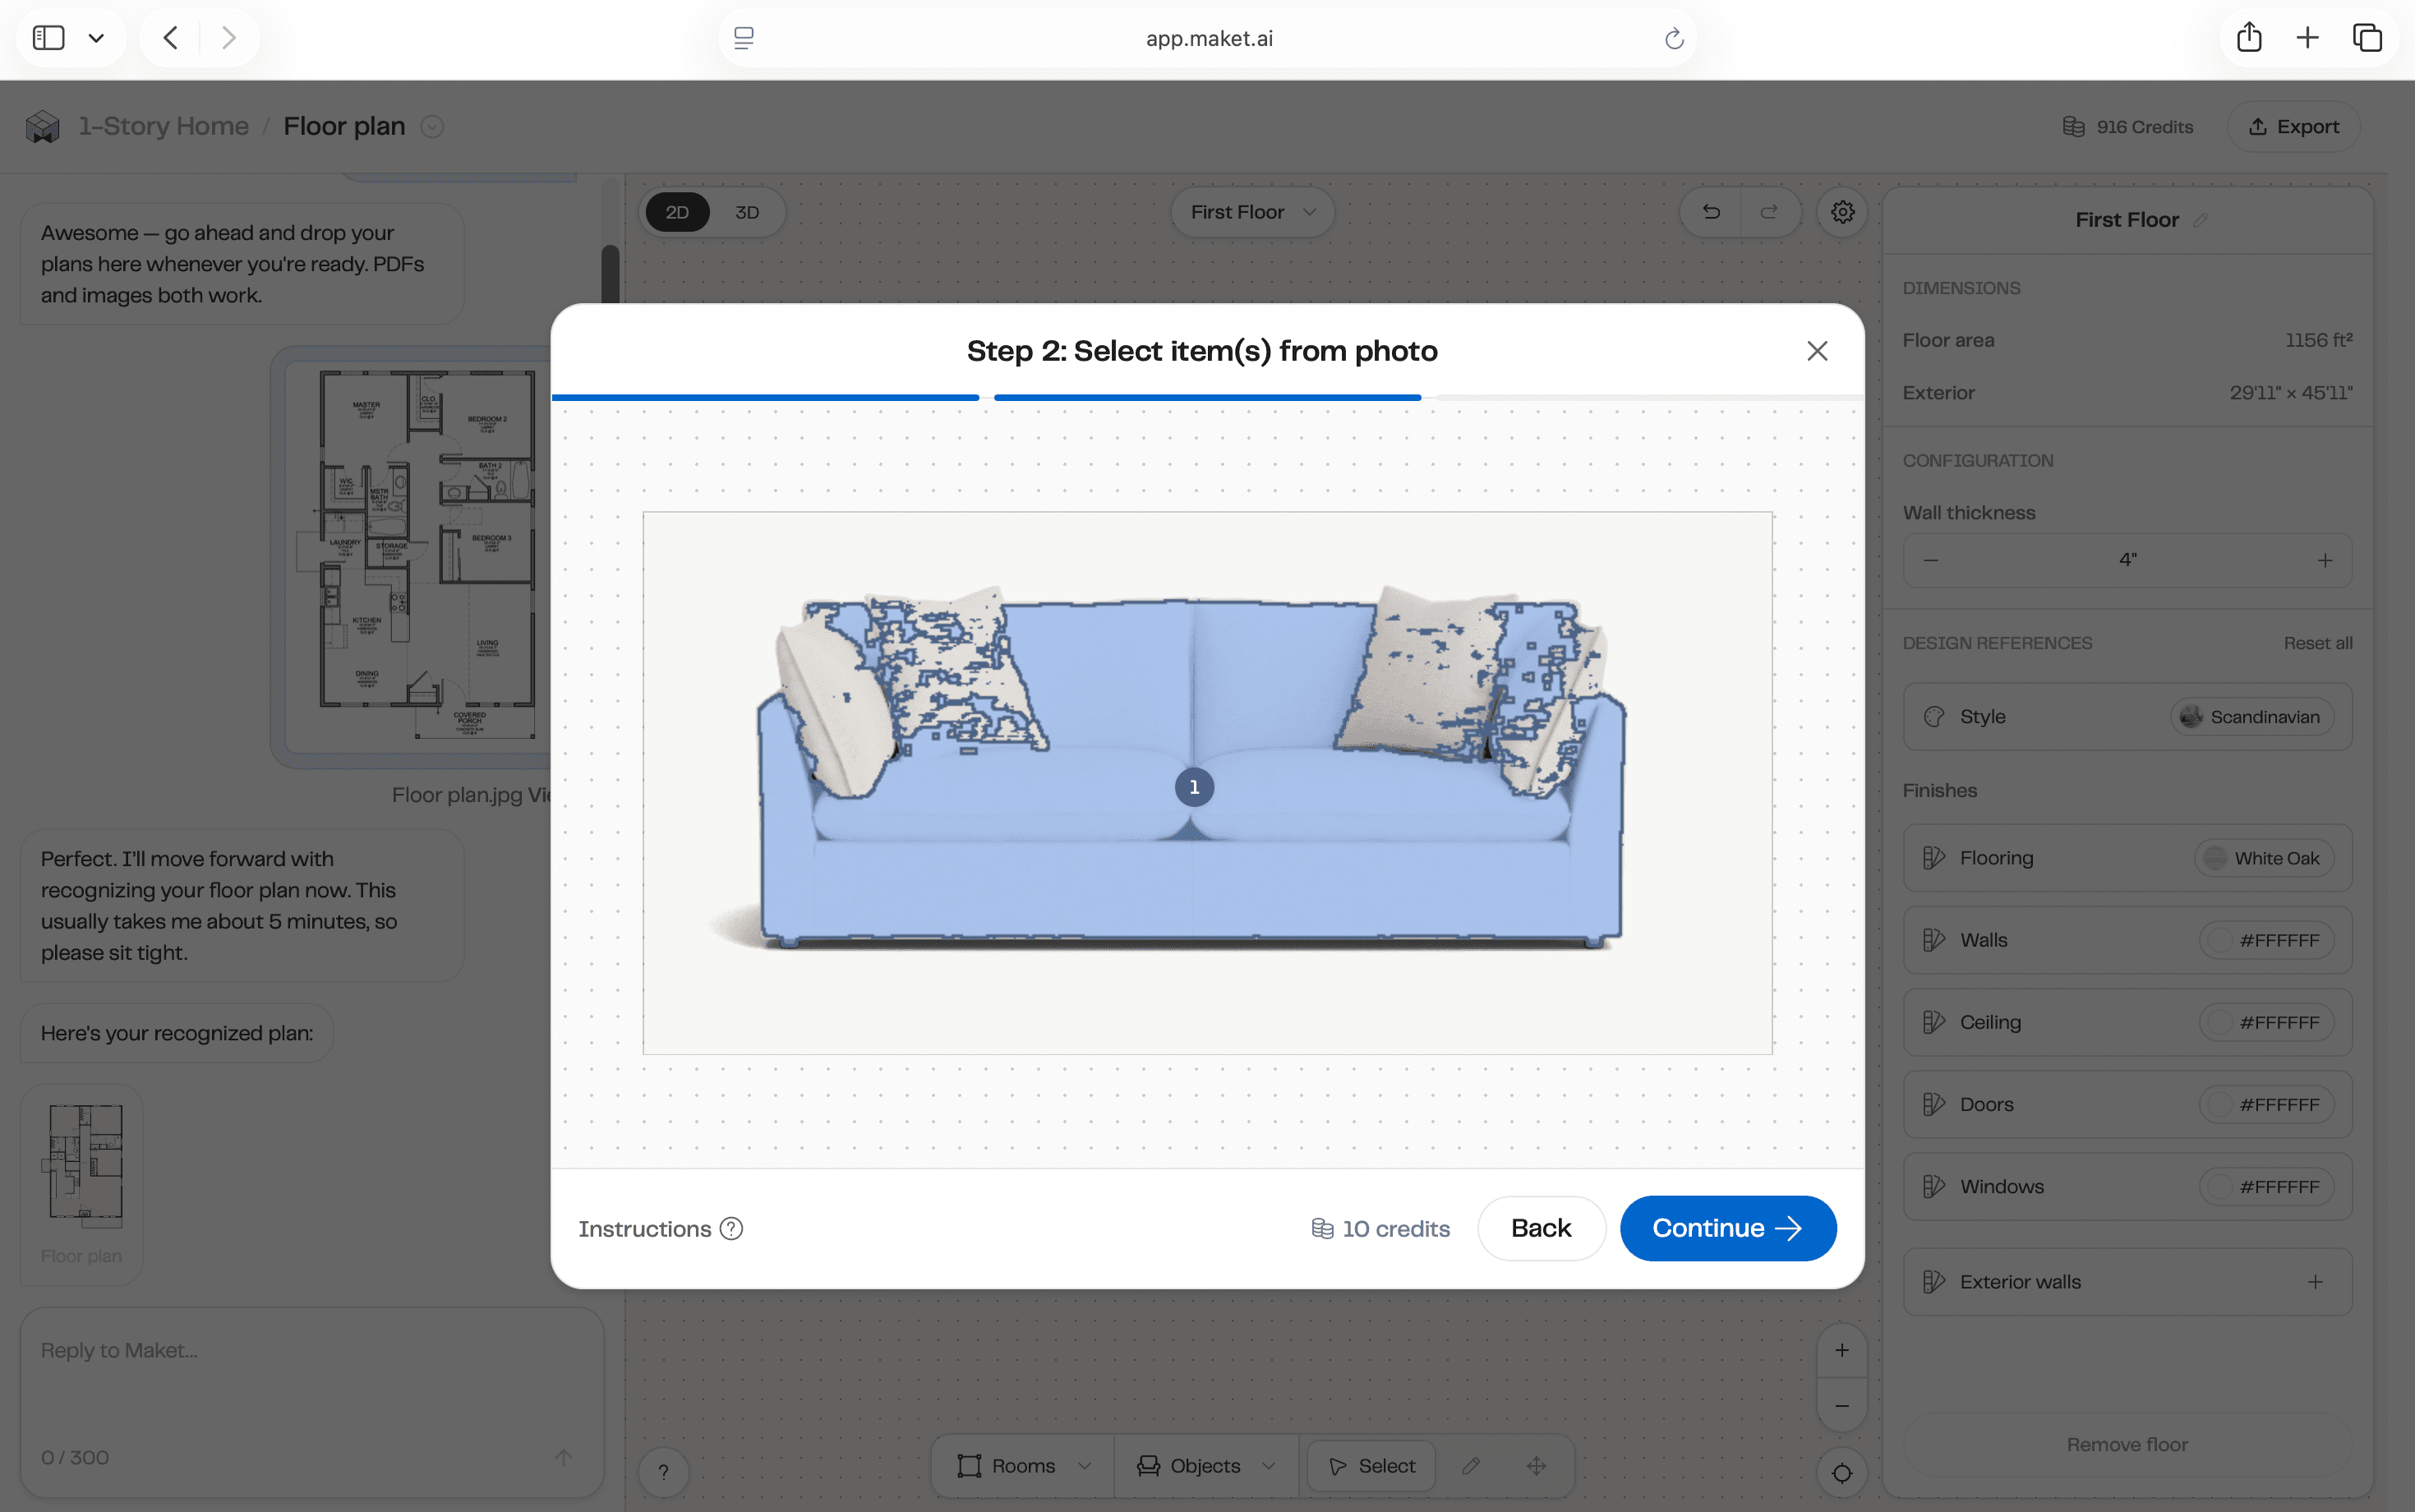Click the Maket cube logo
Image resolution: width=2415 pixels, height=1512 pixels.
pos(42,127)
